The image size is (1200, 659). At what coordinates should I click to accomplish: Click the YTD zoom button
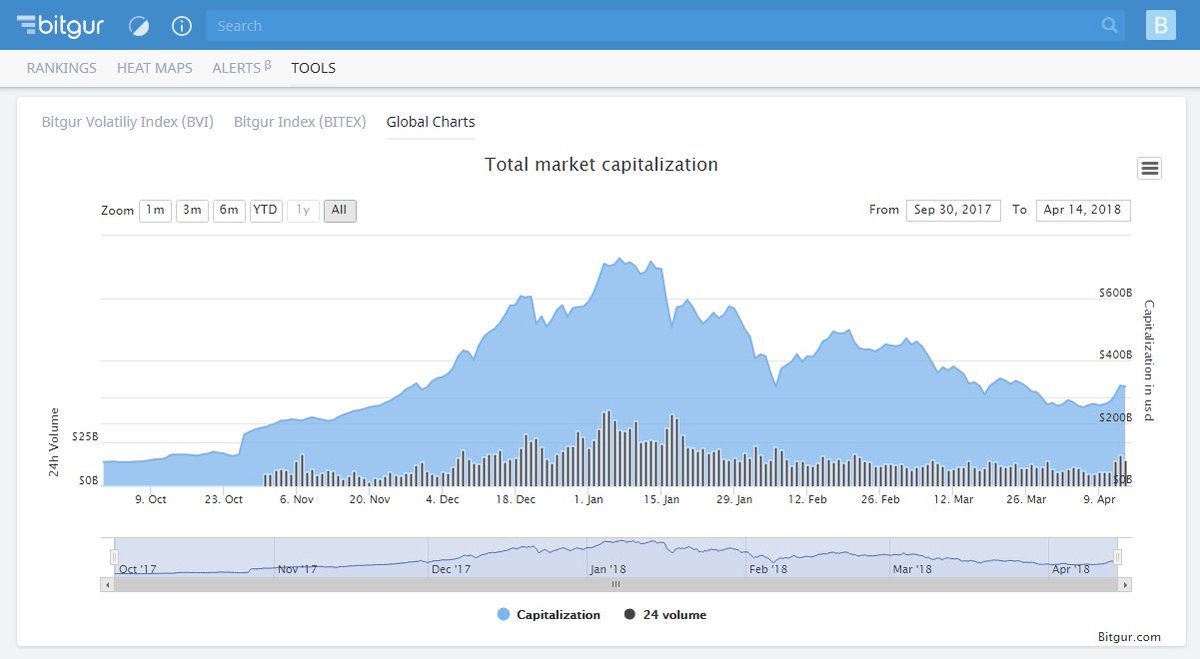[x=265, y=210]
